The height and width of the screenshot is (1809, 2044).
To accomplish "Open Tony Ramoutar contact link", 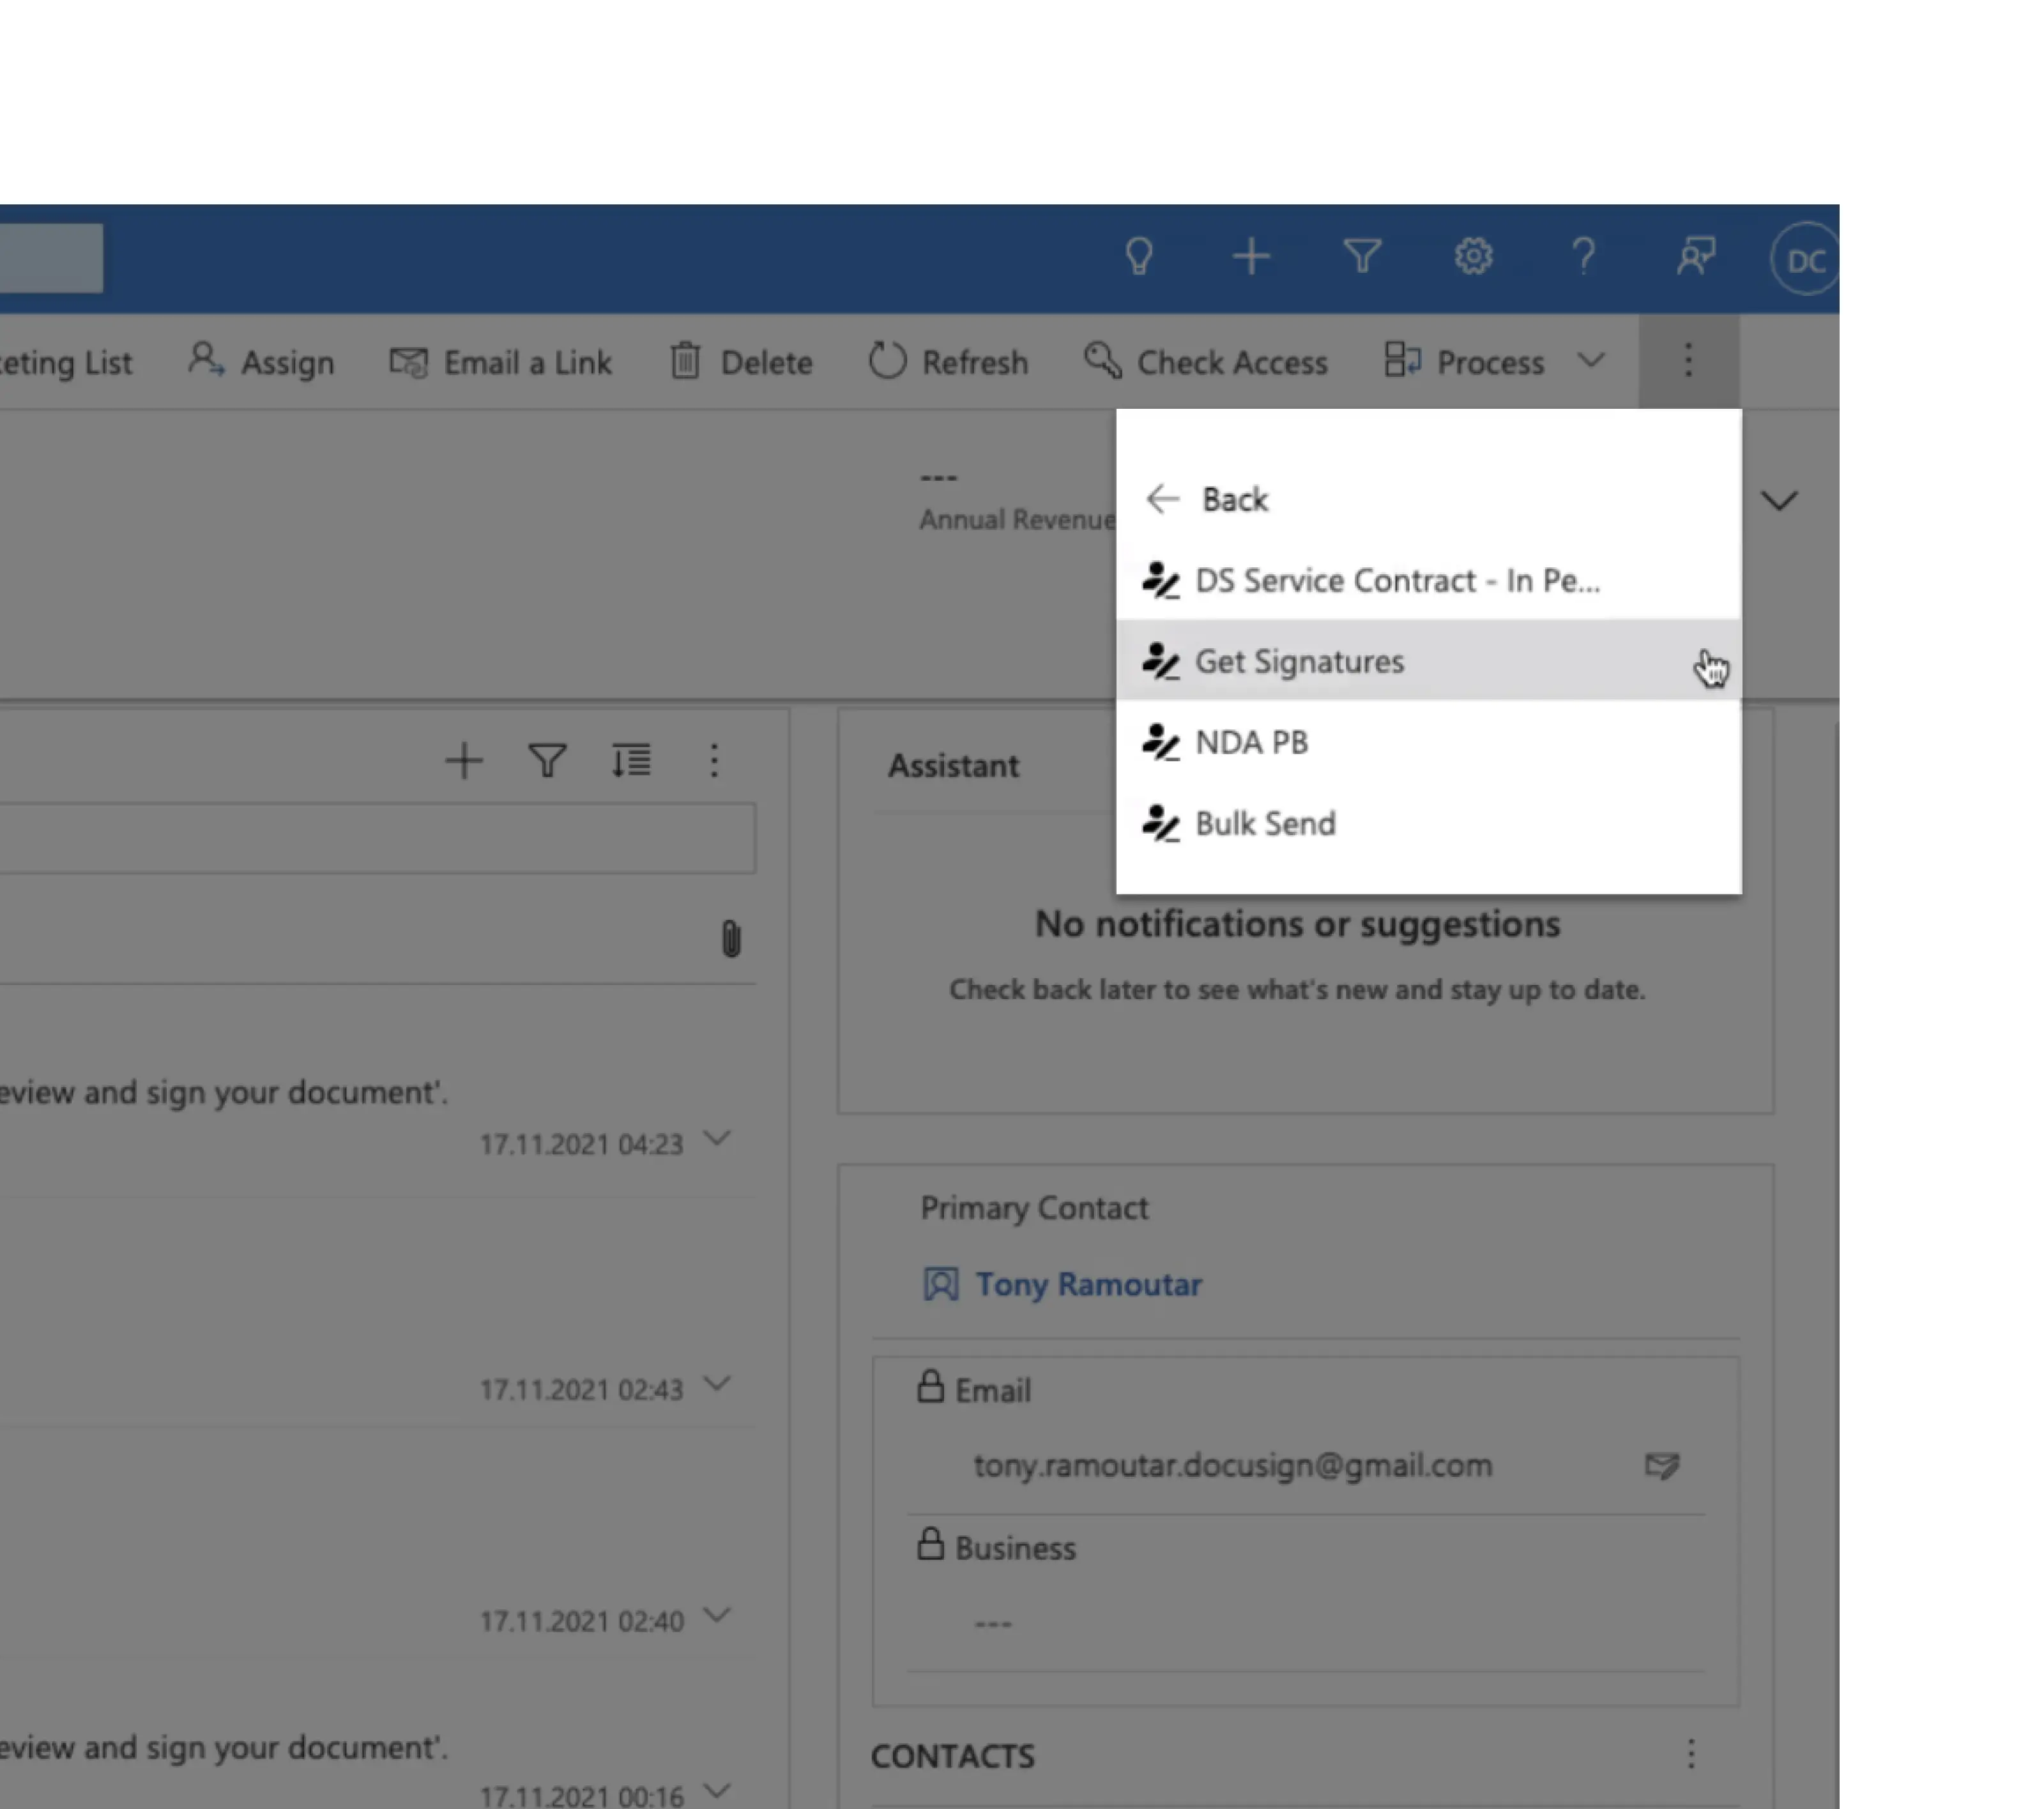I will [x=1088, y=1284].
